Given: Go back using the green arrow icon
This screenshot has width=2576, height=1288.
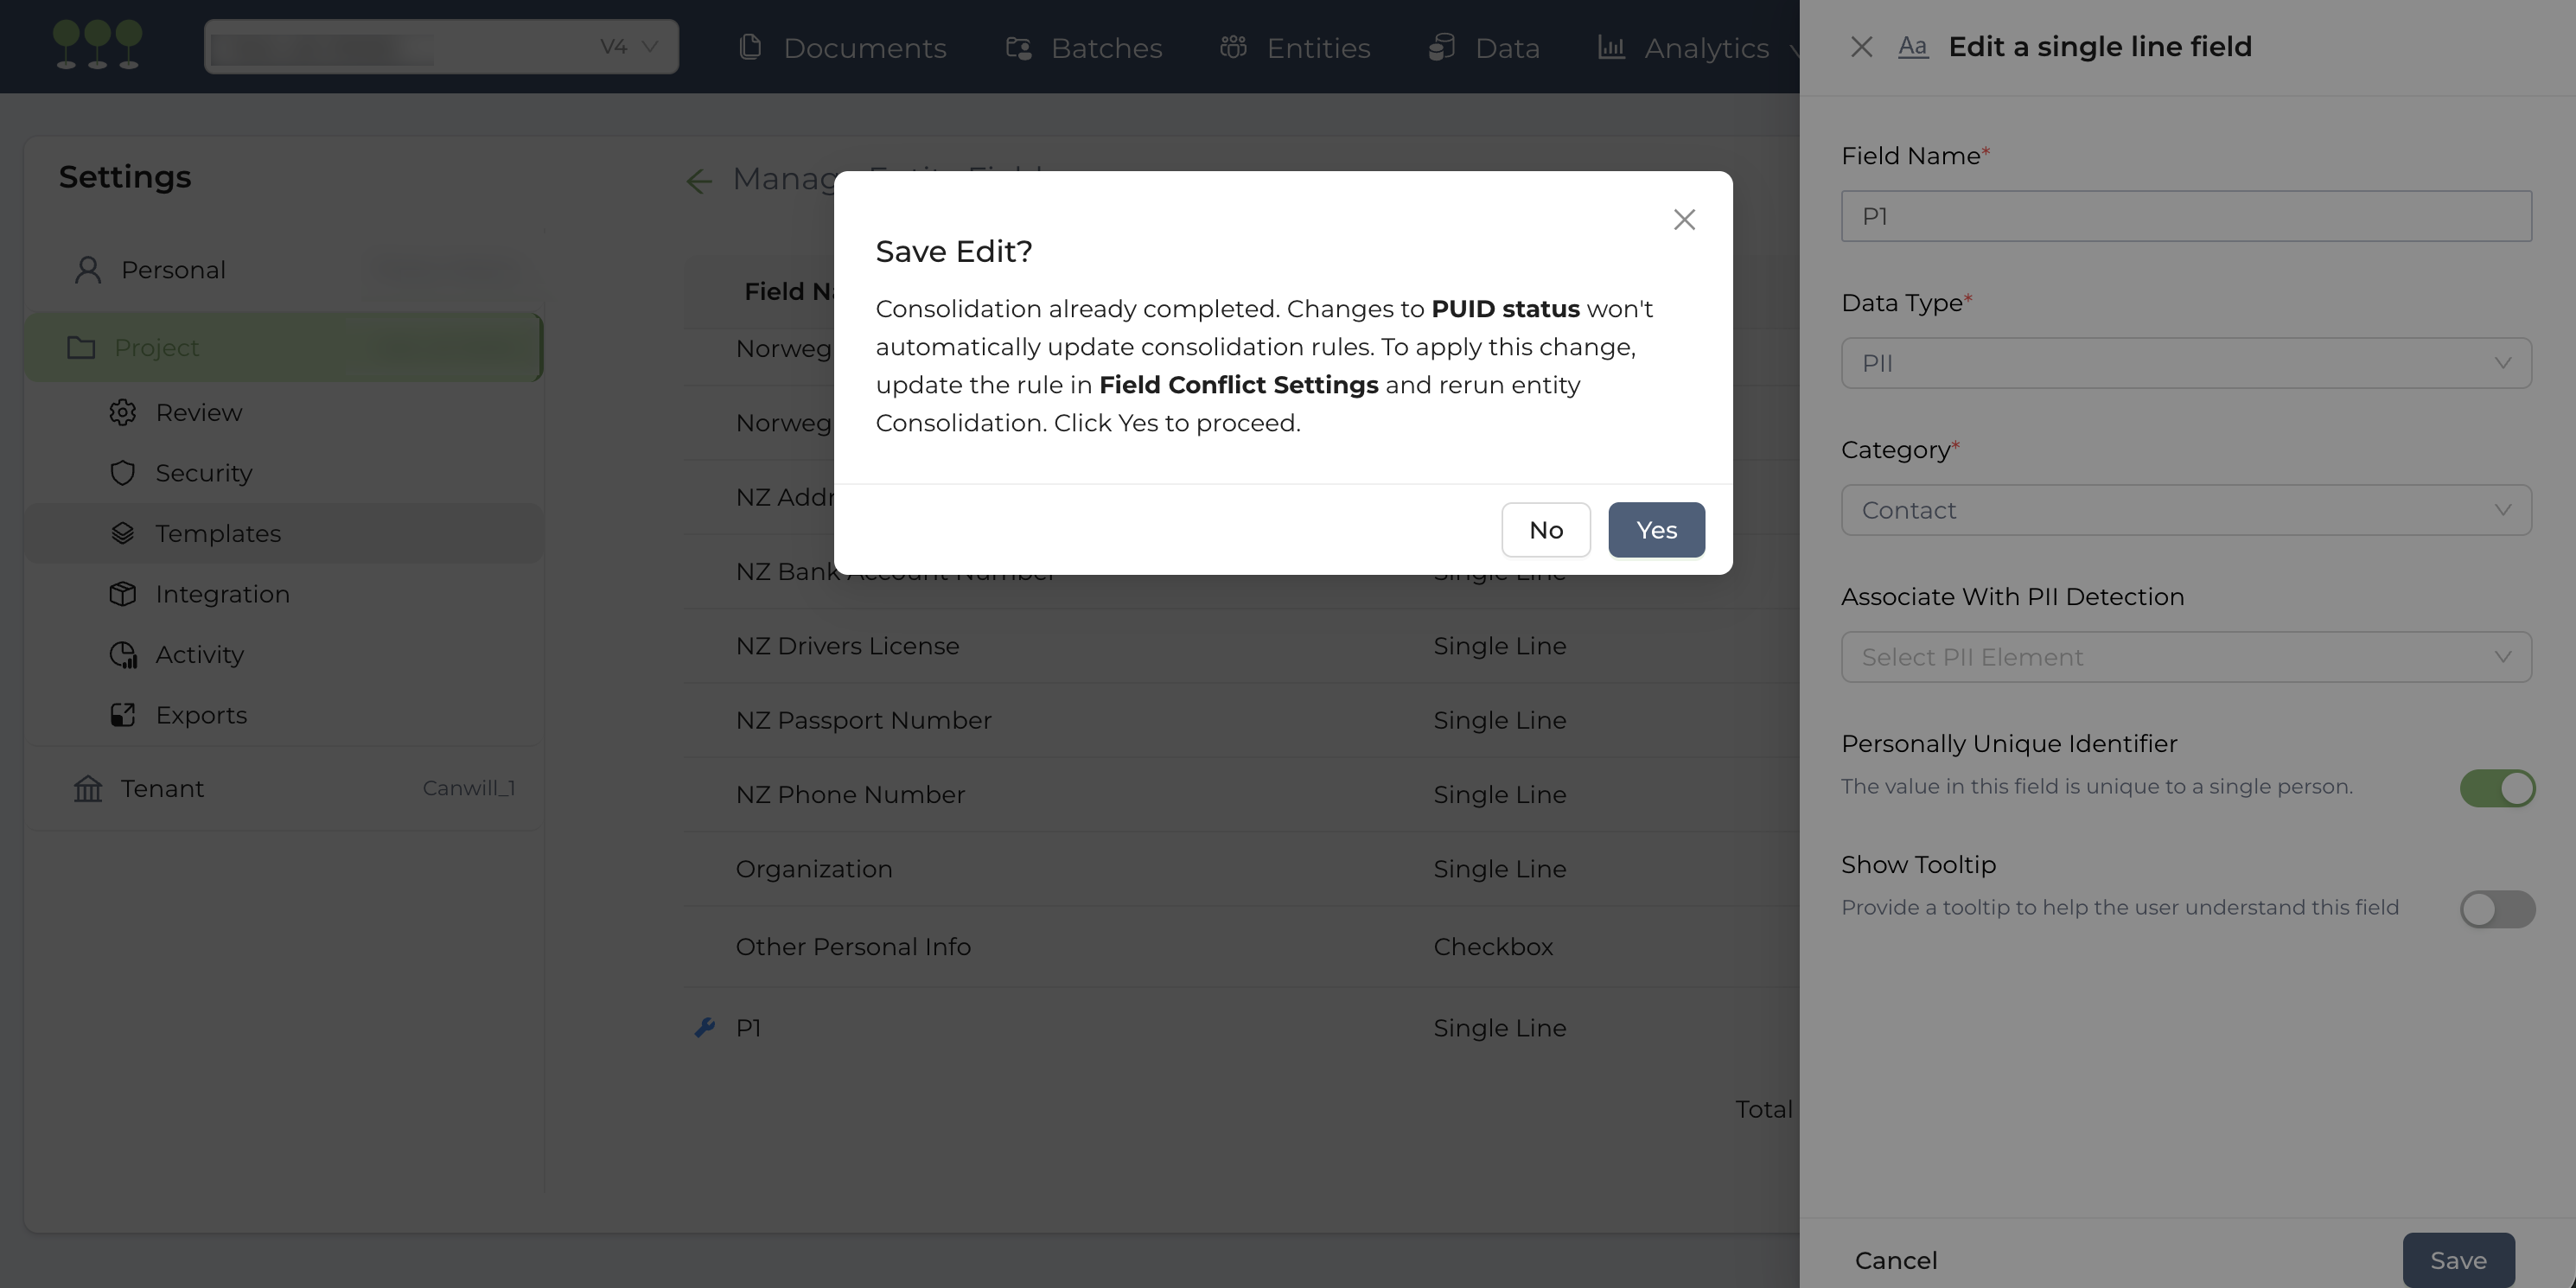Looking at the screenshot, I should point(699,181).
